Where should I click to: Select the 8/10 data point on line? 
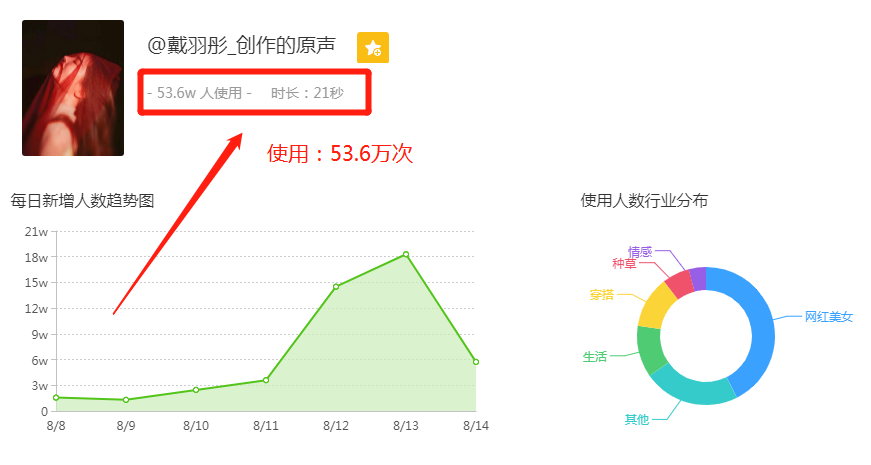tap(196, 390)
